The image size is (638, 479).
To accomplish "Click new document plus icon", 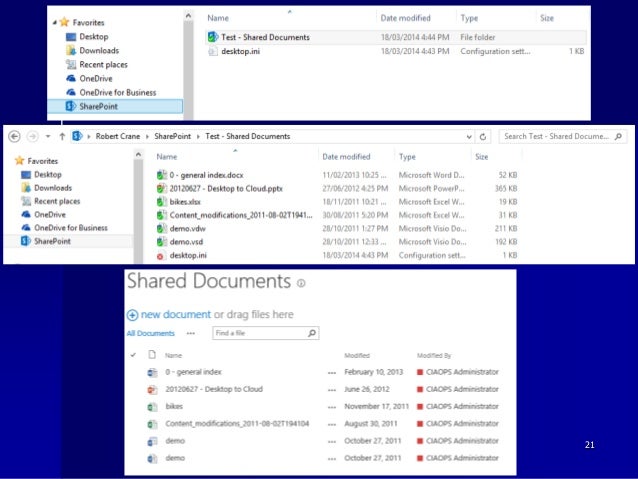I will 132,315.
